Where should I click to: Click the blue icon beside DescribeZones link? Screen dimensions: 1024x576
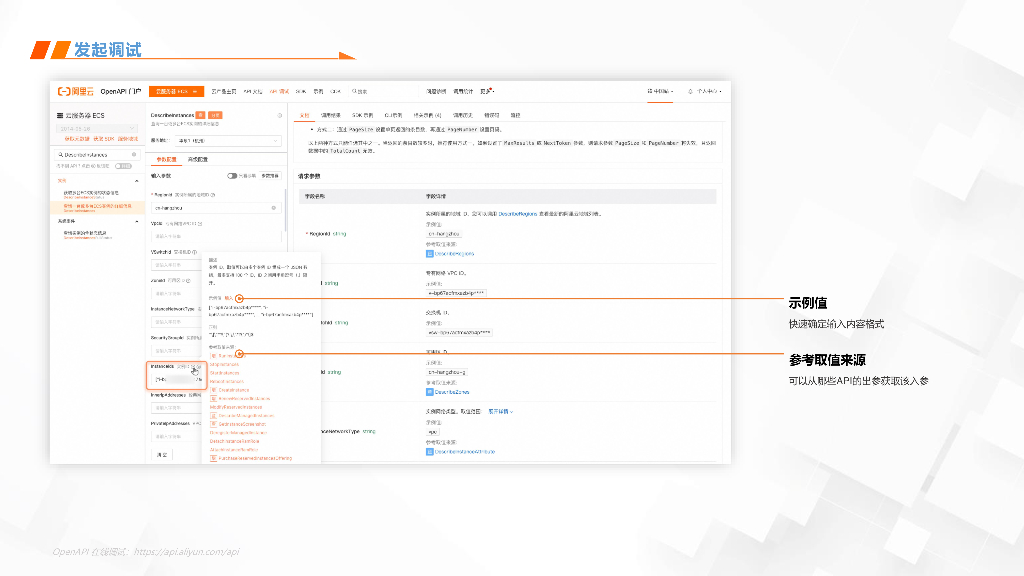tap(430, 392)
